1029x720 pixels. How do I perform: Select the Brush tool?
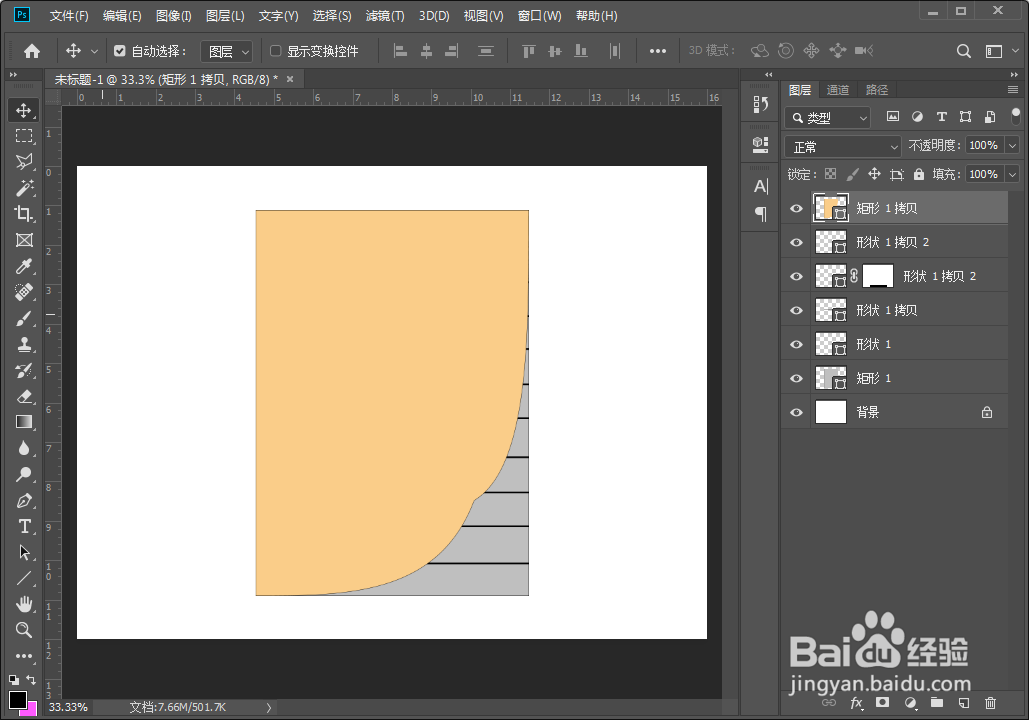pos(24,318)
